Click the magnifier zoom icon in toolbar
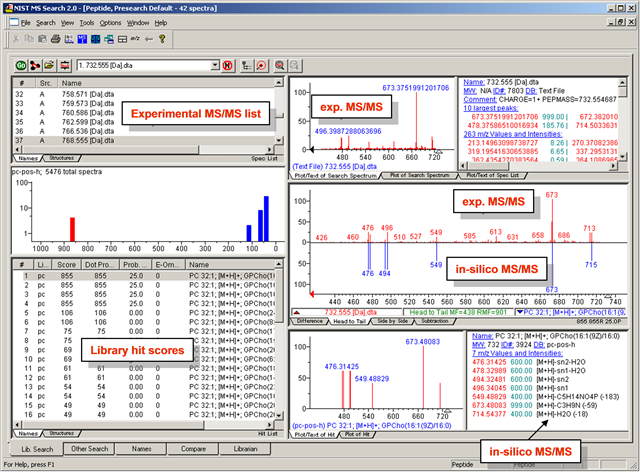This screenshot has width=640, height=472. (279, 65)
